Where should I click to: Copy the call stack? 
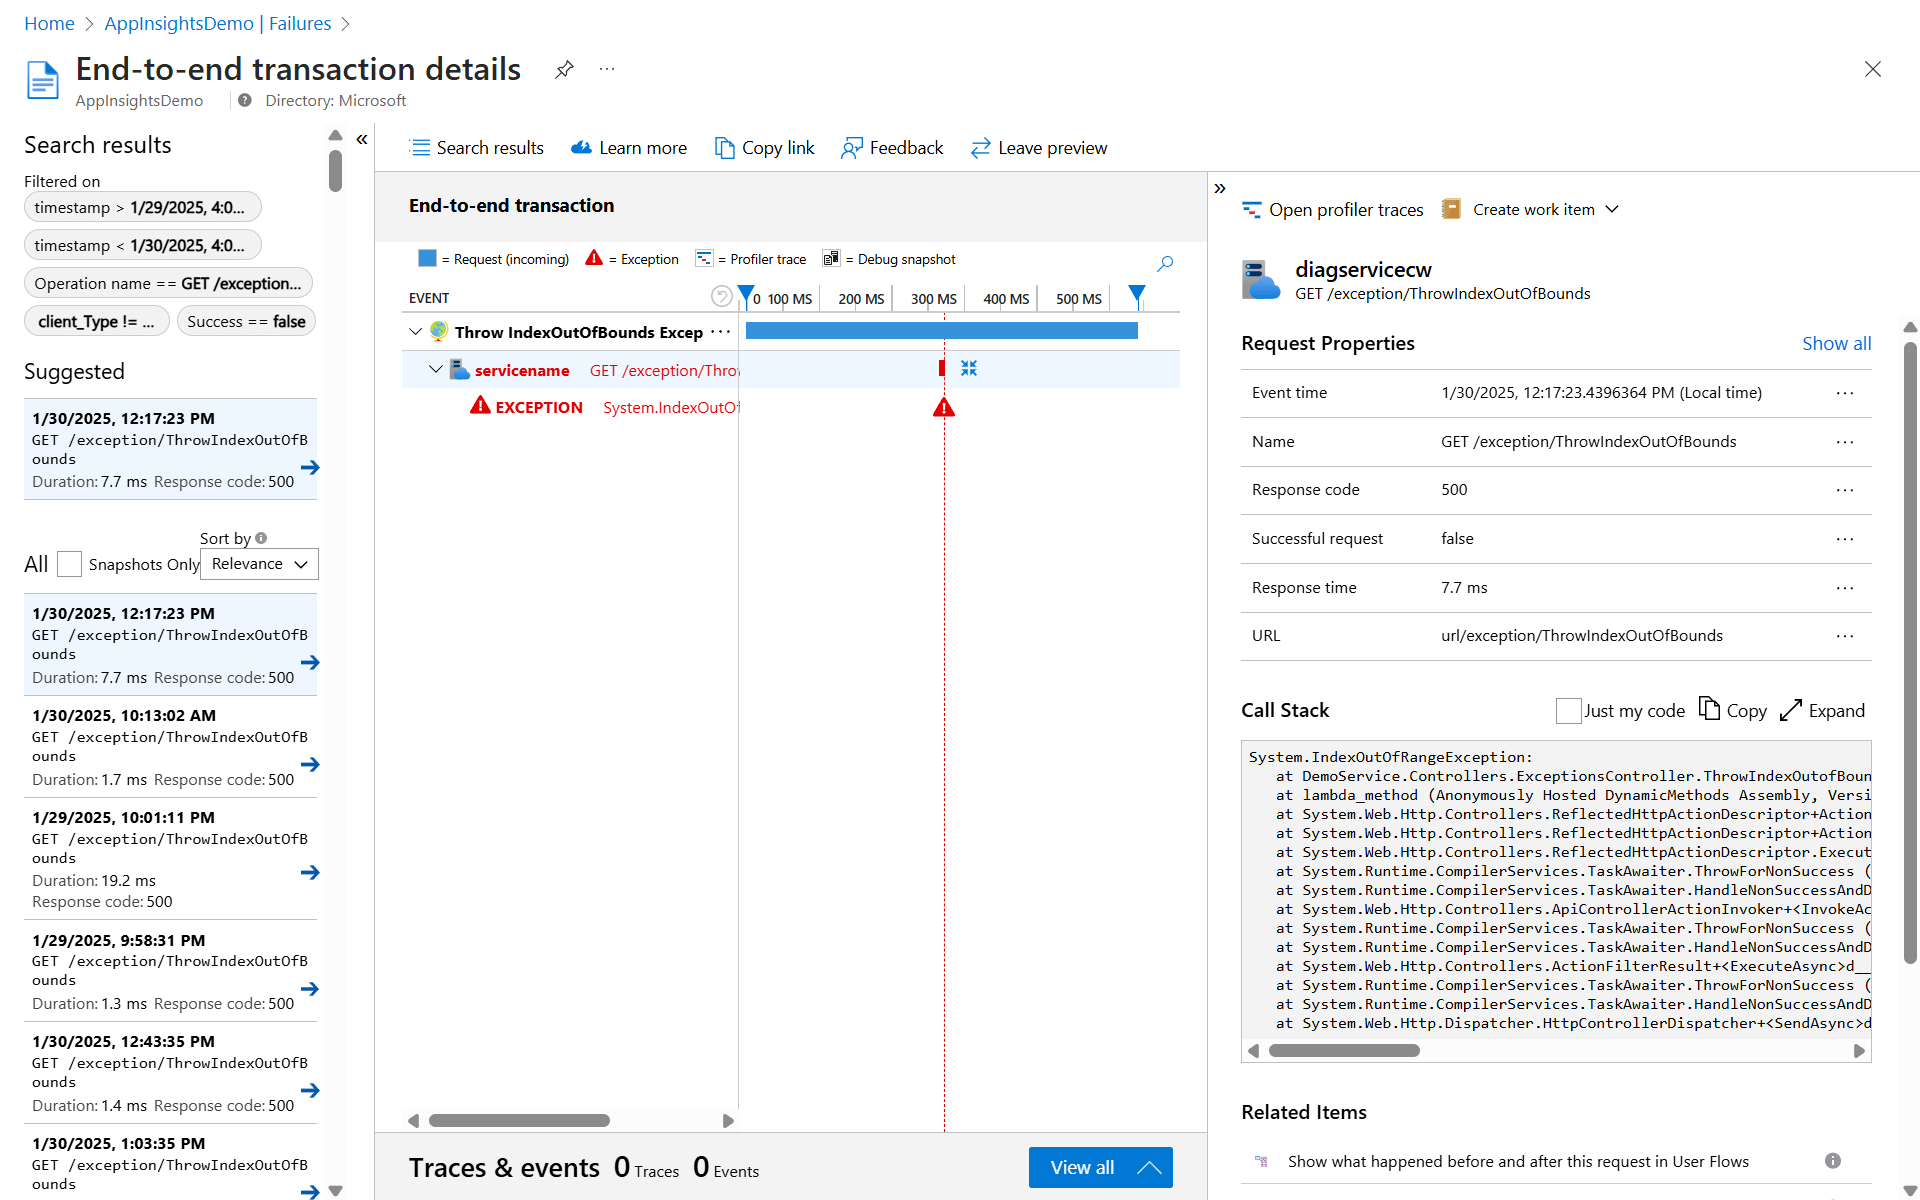coord(1733,710)
